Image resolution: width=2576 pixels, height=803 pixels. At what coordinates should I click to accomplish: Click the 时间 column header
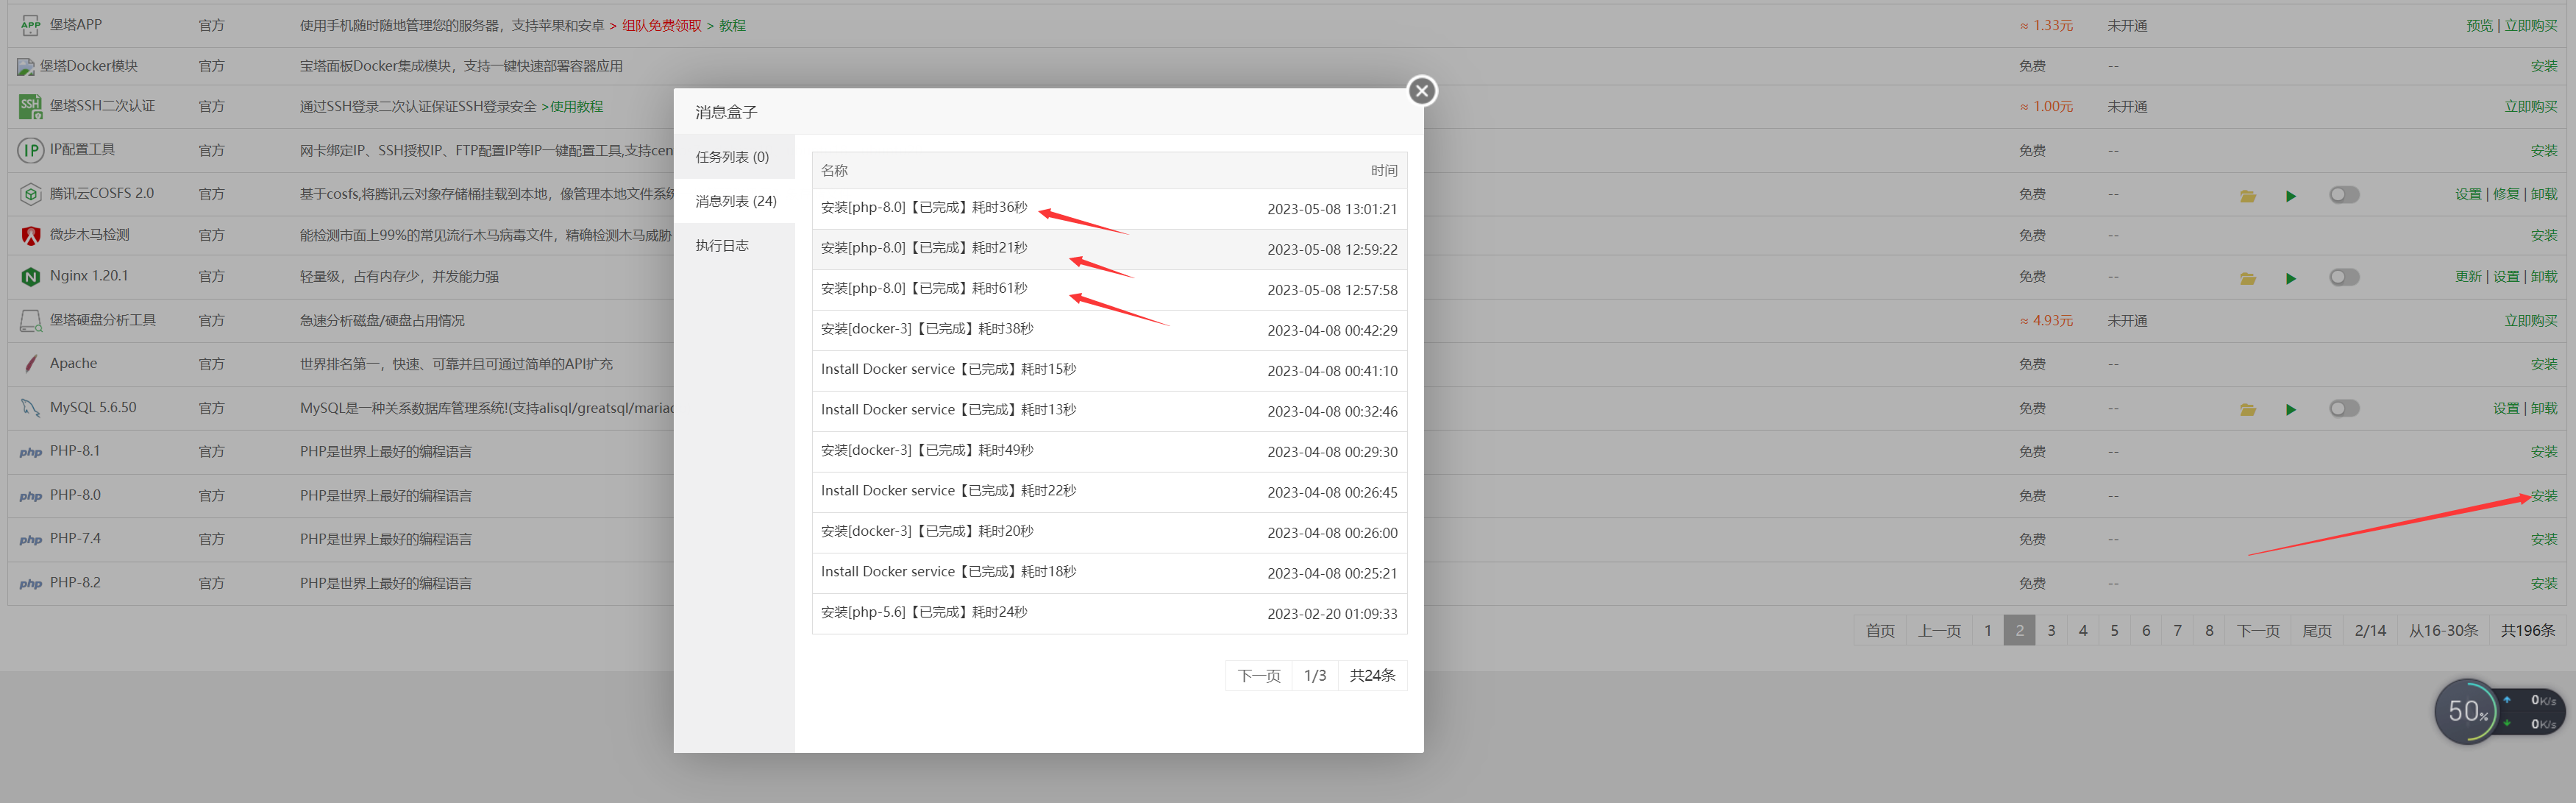(x=1384, y=171)
